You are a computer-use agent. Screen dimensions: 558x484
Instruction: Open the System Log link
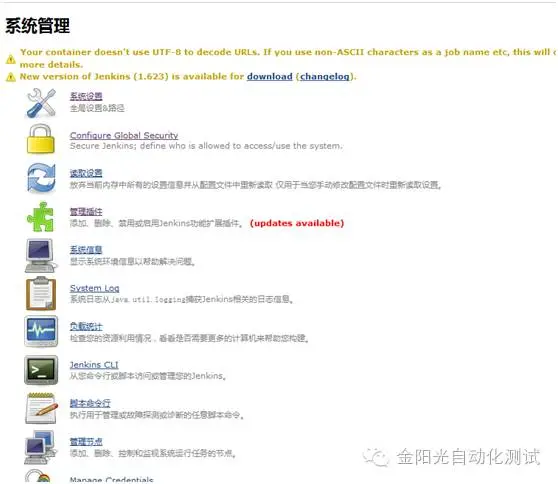[x=95, y=288]
